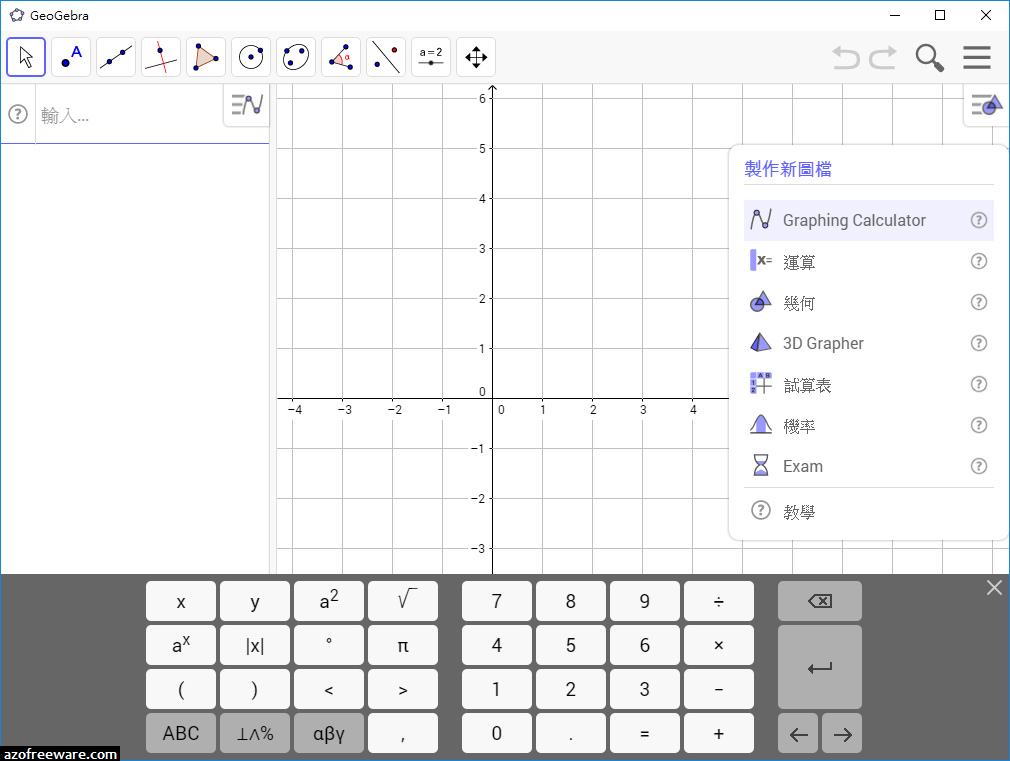The image size is (1010, 761).
Task: Tap the a² square key
Action: pos(329,601)
